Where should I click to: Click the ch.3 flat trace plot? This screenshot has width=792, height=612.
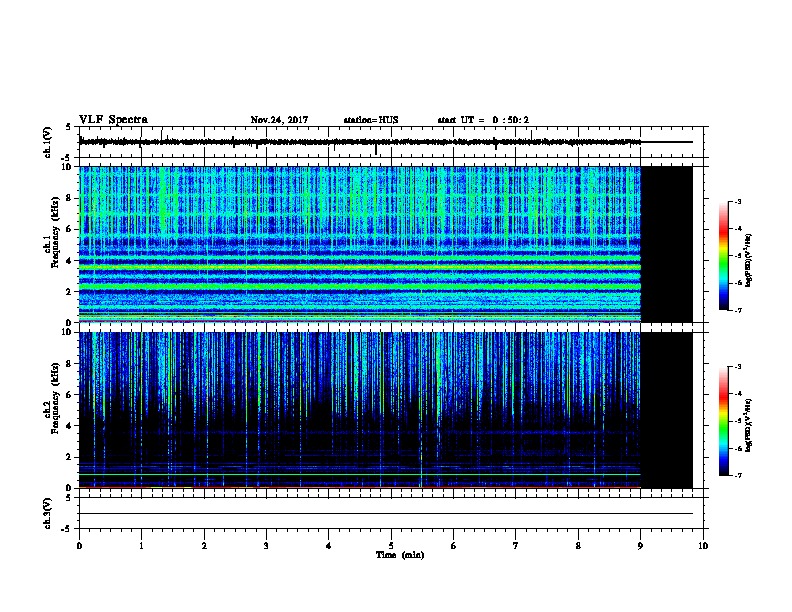(391, 513)
